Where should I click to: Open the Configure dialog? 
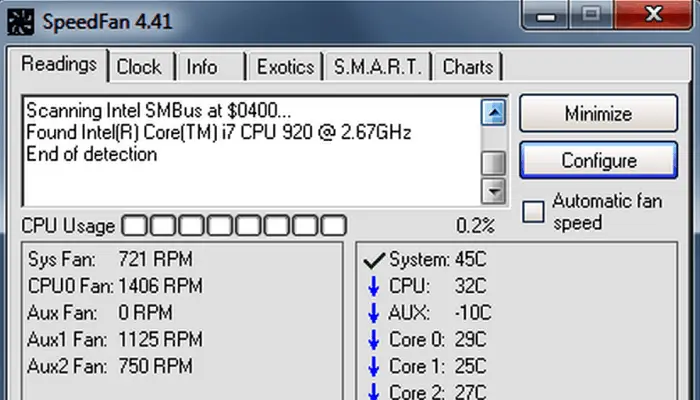[x=599, y=161]
